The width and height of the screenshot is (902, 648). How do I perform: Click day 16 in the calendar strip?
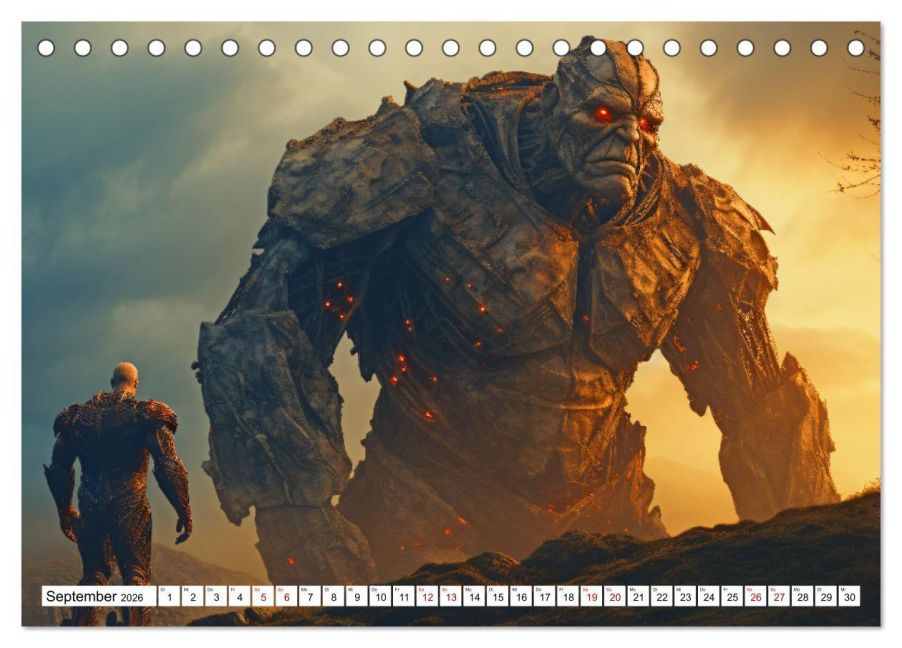click(521, 596)
